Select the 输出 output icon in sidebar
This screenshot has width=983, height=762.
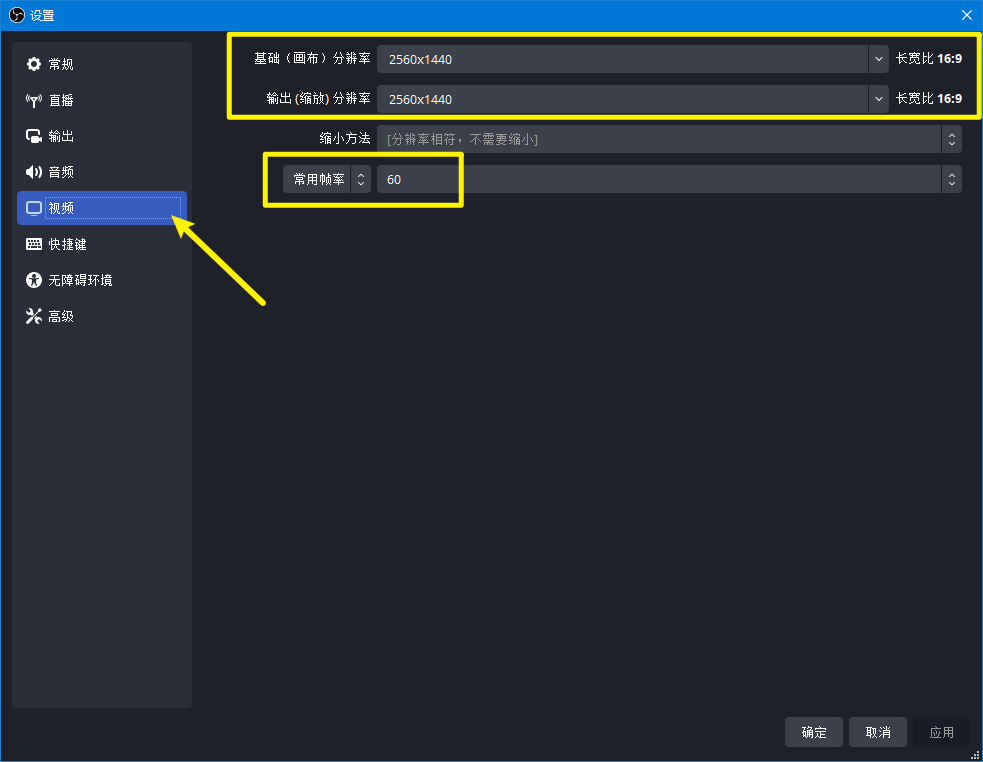pyautogui.click(x=34, y=136)
